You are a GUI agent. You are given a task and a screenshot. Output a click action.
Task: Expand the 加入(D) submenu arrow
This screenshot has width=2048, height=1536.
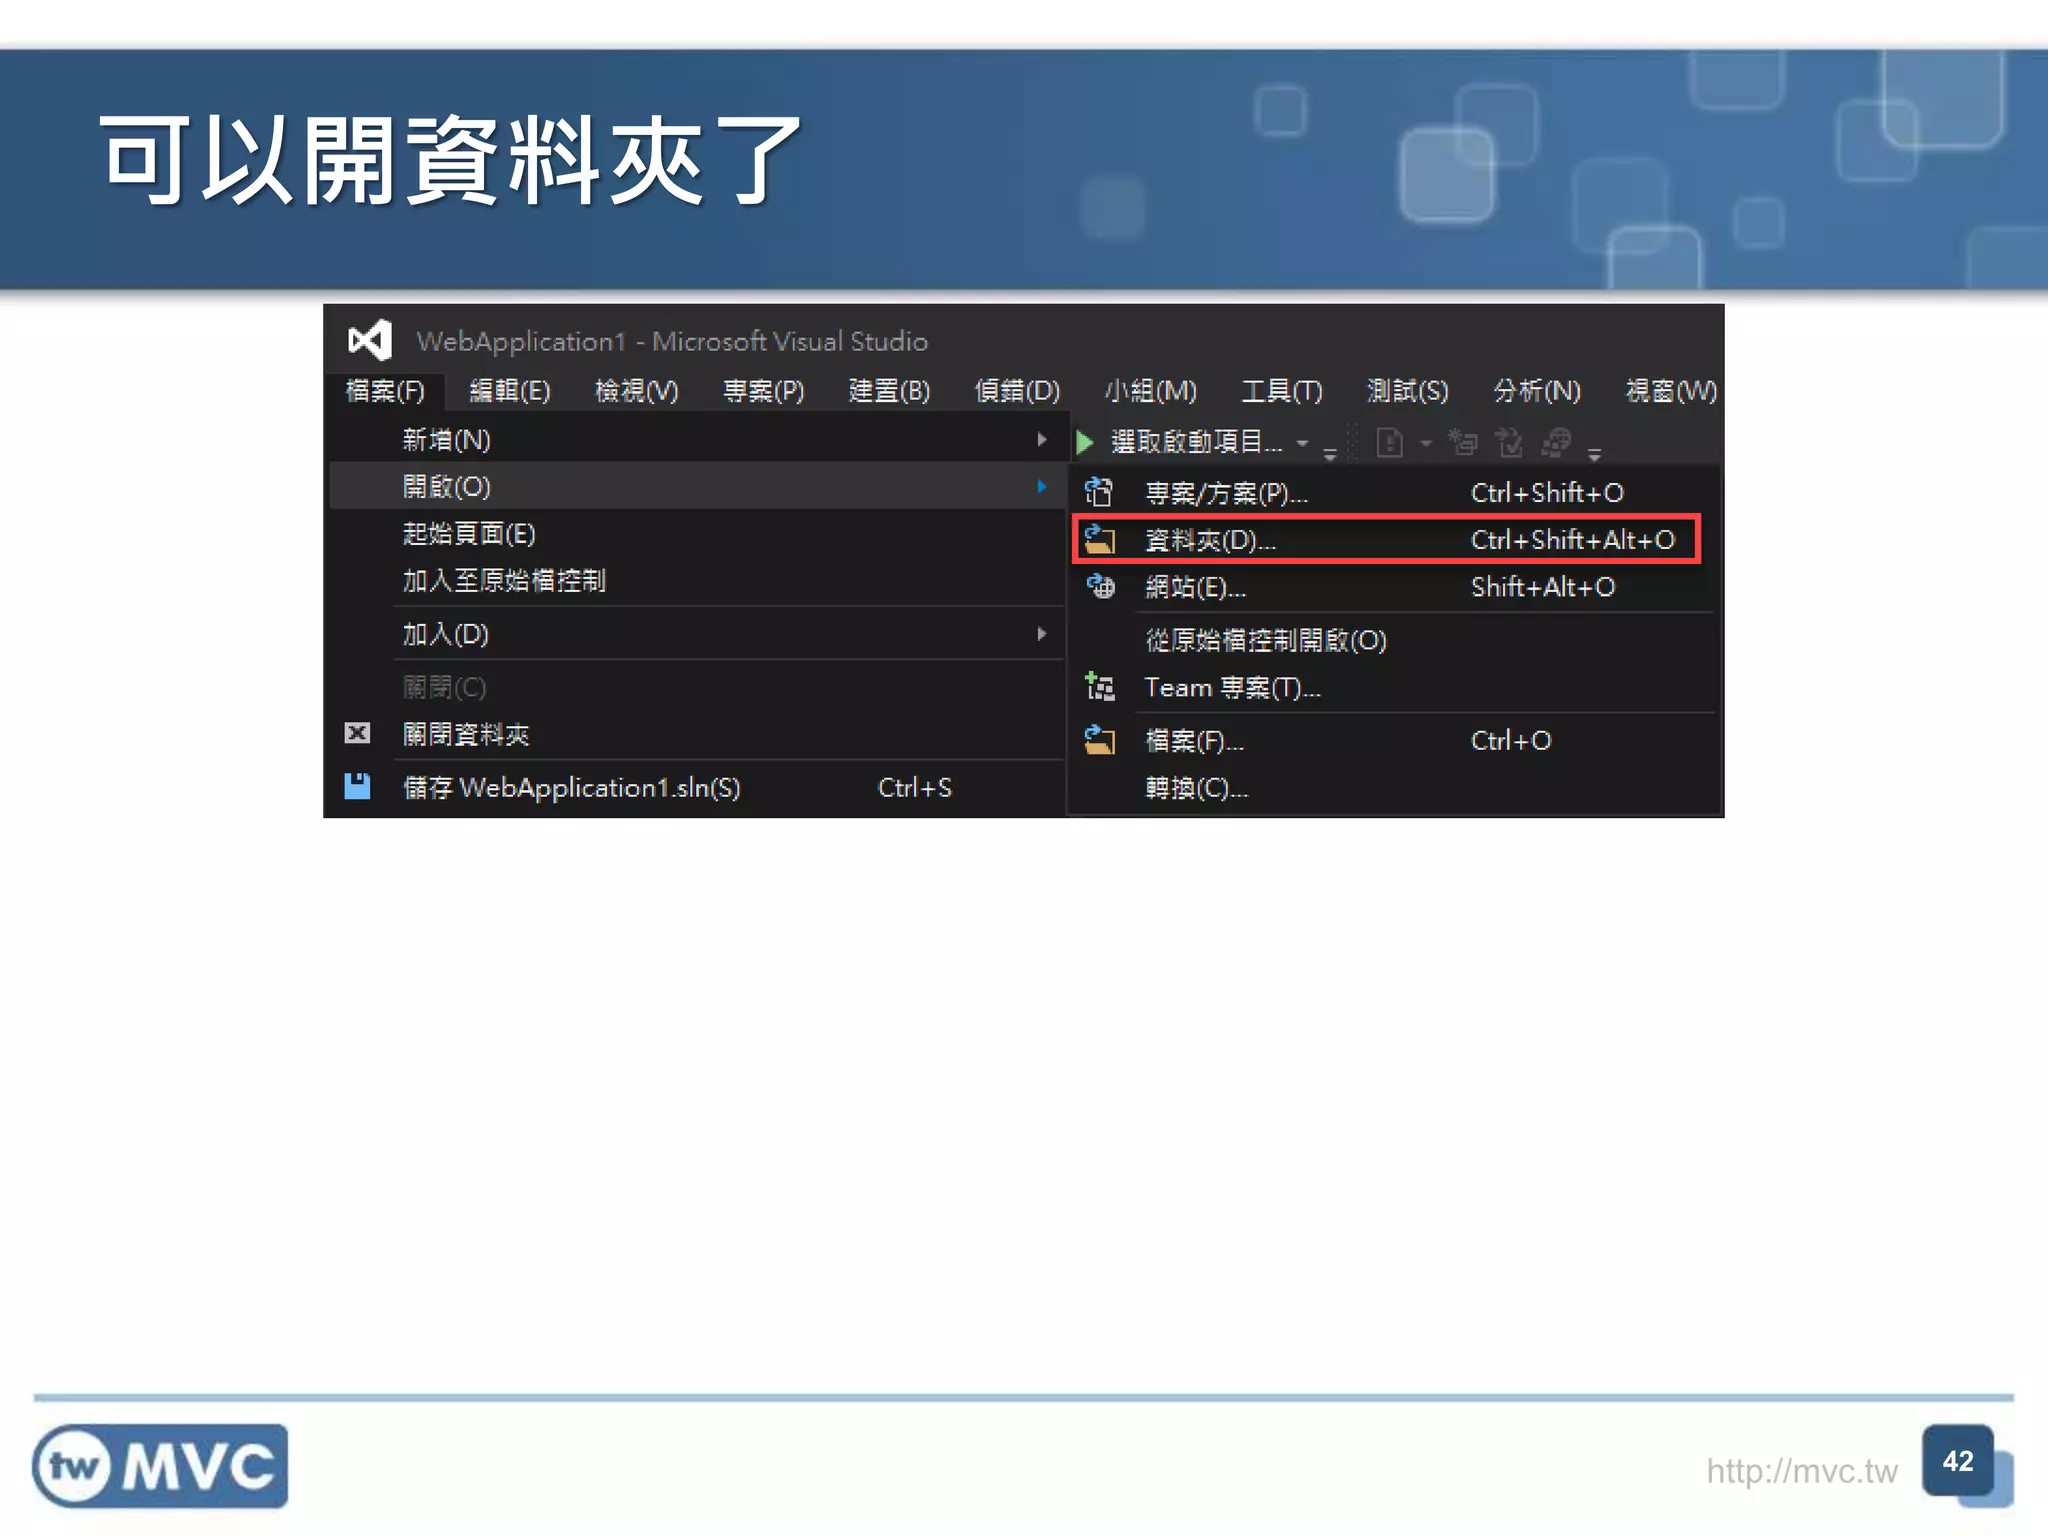point(1042,634)
